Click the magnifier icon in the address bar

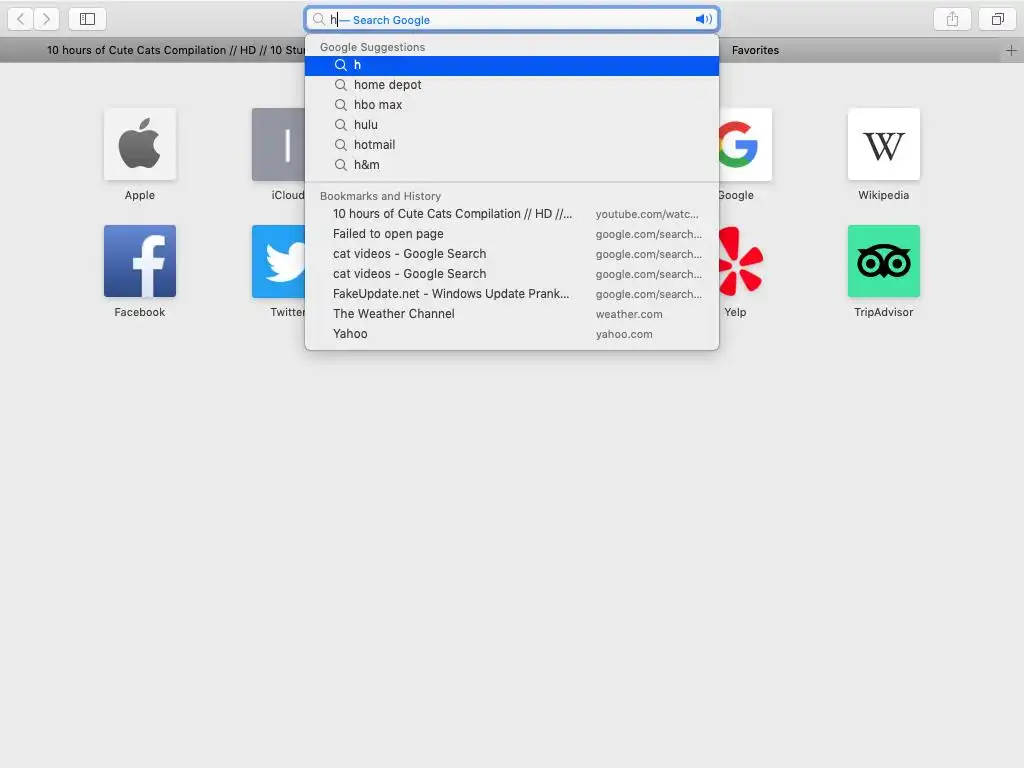(318, 20)
